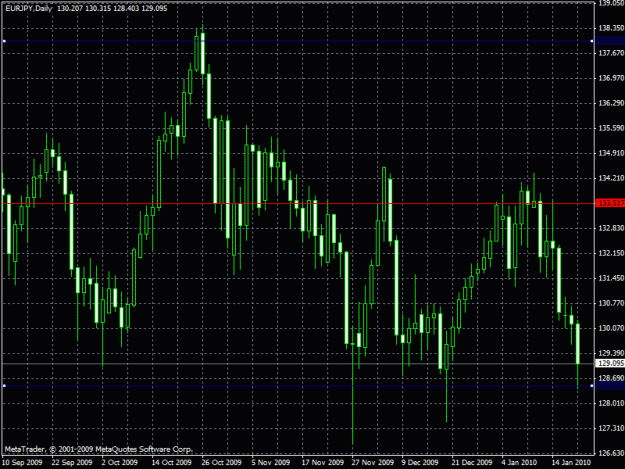Click the white 129.095 current price label
Screen dimensions: 625x469
pos(611,363)
